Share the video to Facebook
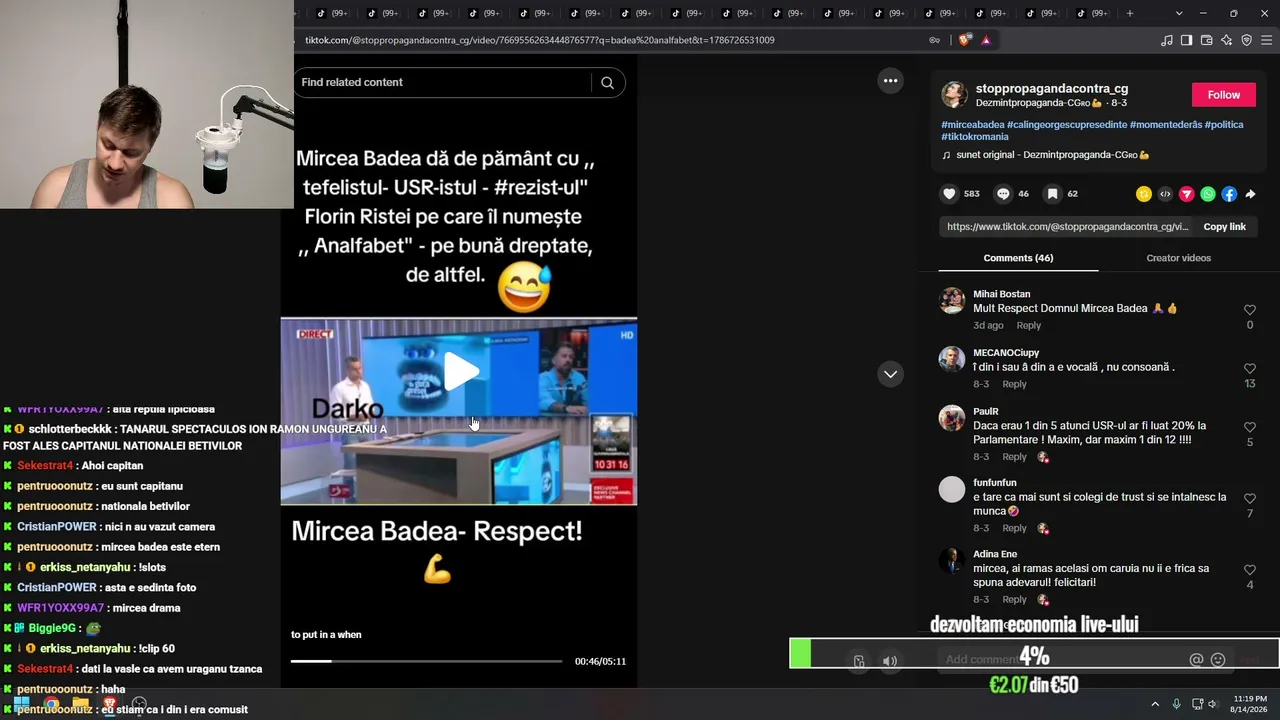Image resolution: width=1280 pixels, height=720 pixels. 1229,194
